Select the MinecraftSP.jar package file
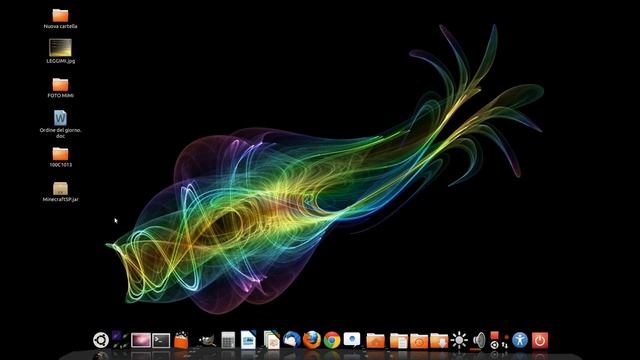This screenshot has height=360, width=640. (60, 192)
